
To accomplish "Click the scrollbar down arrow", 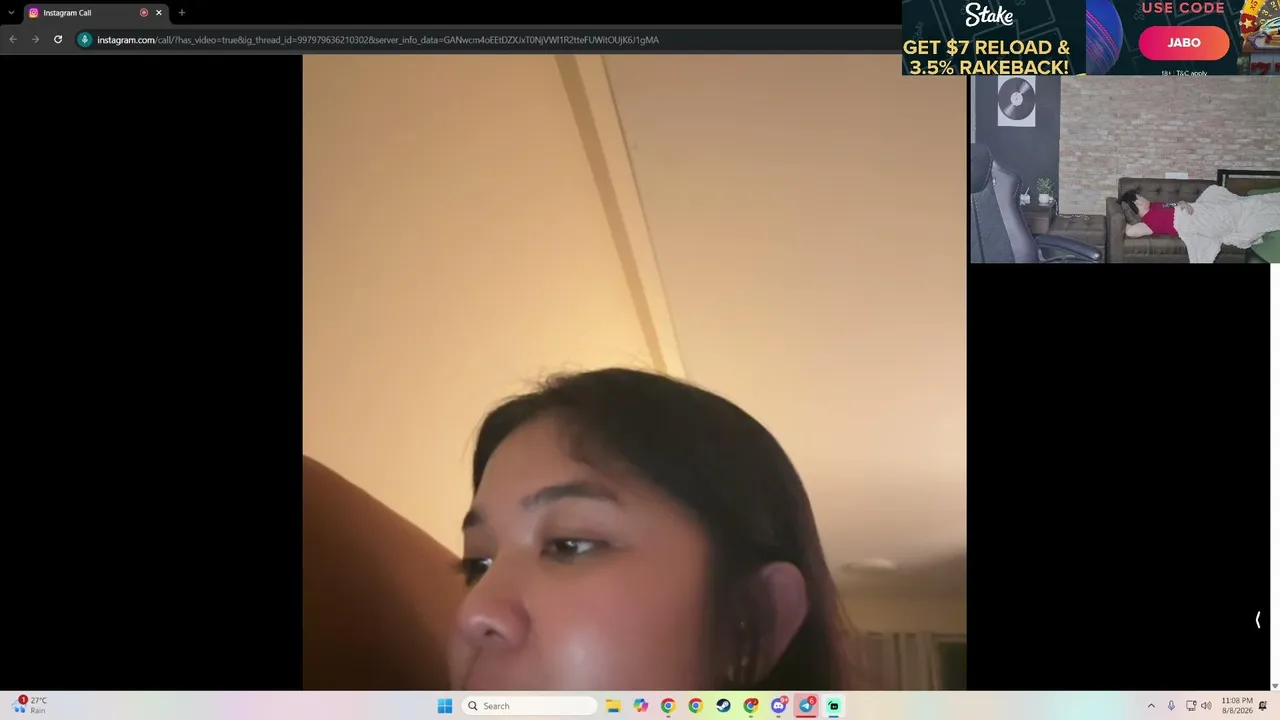I will pos(1274,685).
